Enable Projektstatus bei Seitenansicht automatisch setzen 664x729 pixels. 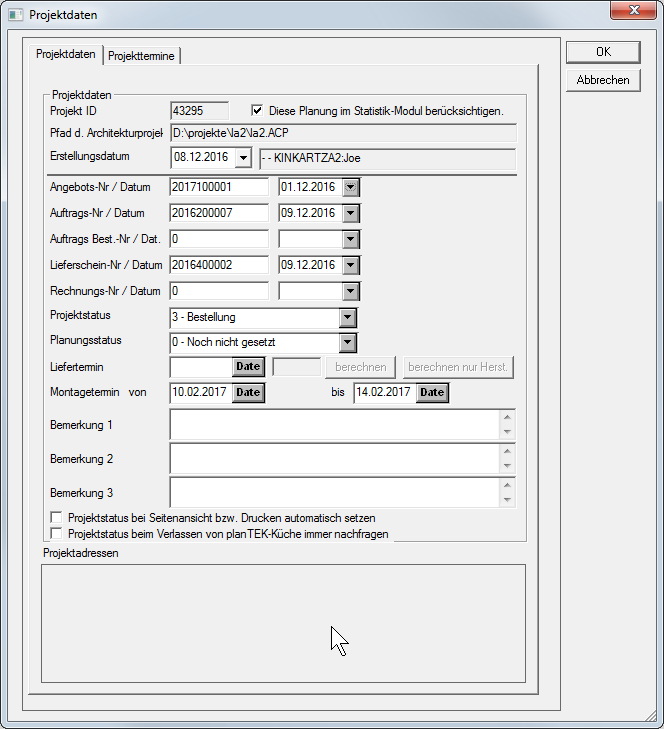click(x=57, y=518)
